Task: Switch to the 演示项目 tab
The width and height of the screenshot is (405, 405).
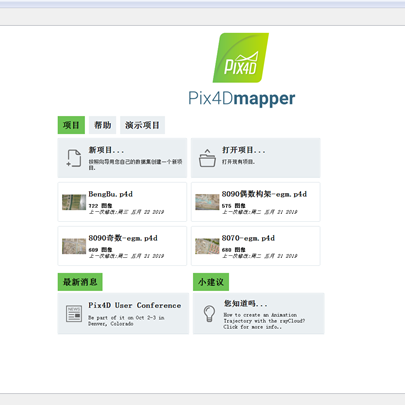Action: tap(142, 125)
